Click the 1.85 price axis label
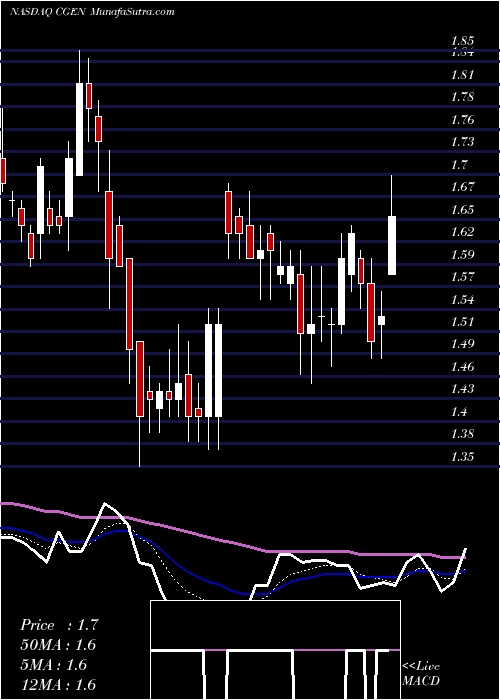This screenshot has width=500, height=700. [463, 42]
